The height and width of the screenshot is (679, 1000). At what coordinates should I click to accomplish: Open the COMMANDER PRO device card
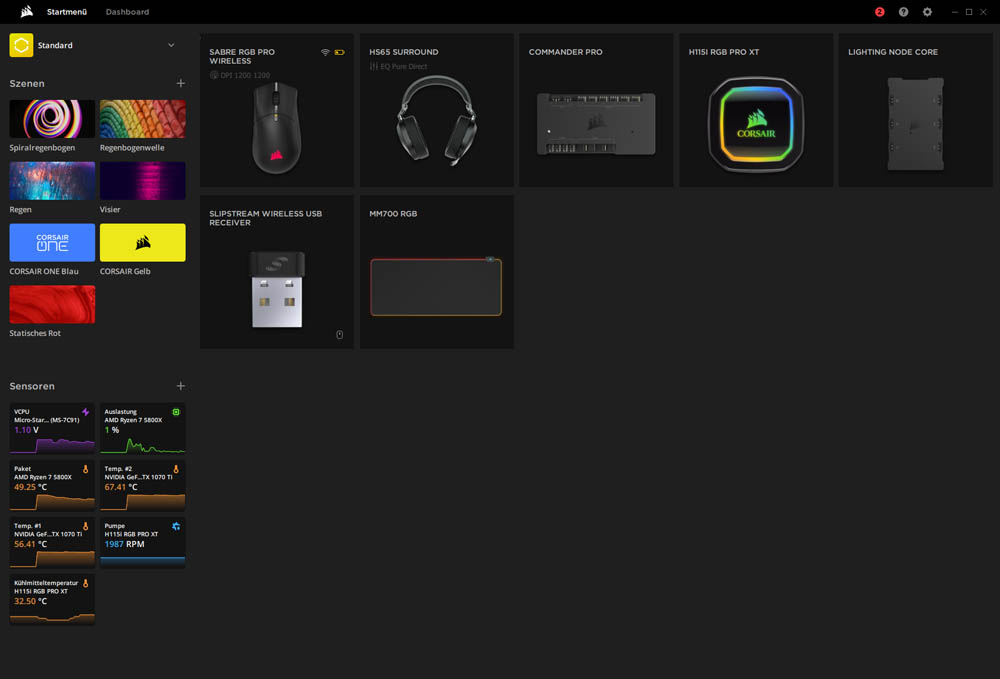[x=596, y=110]
